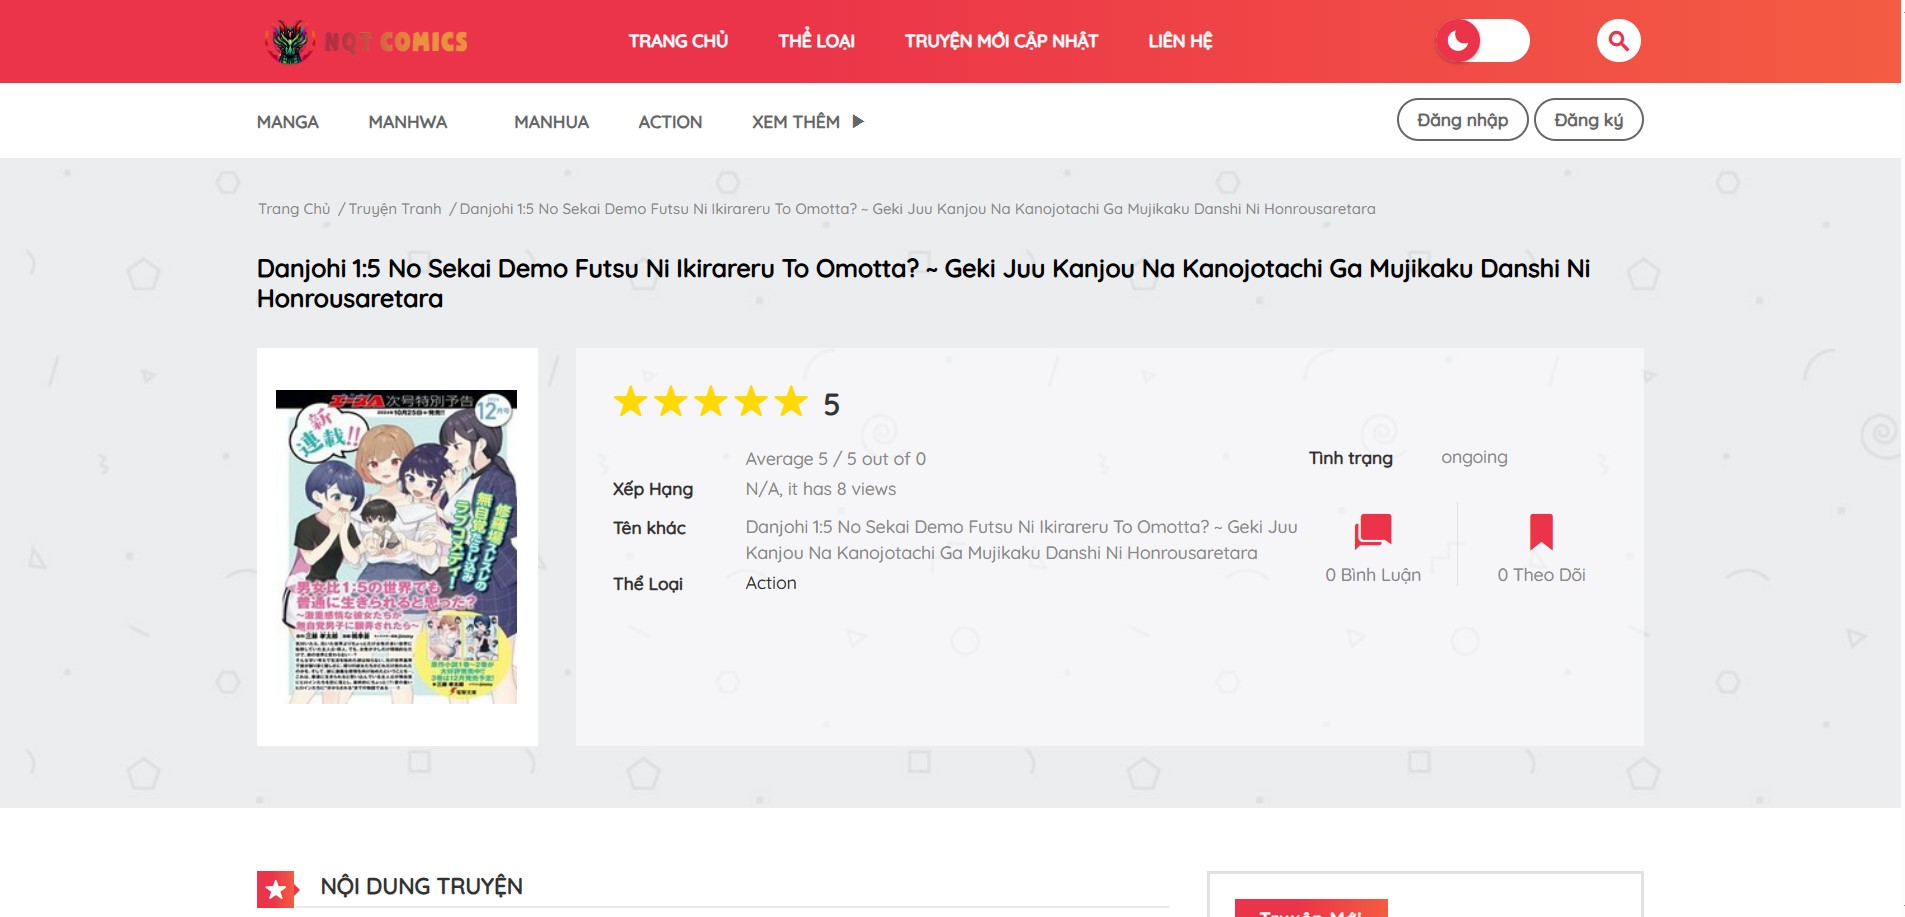The width and height of the screenshot is (1905, 917).
Task: Click the Đăng ký button
Action: click(x=1588, y=120)
